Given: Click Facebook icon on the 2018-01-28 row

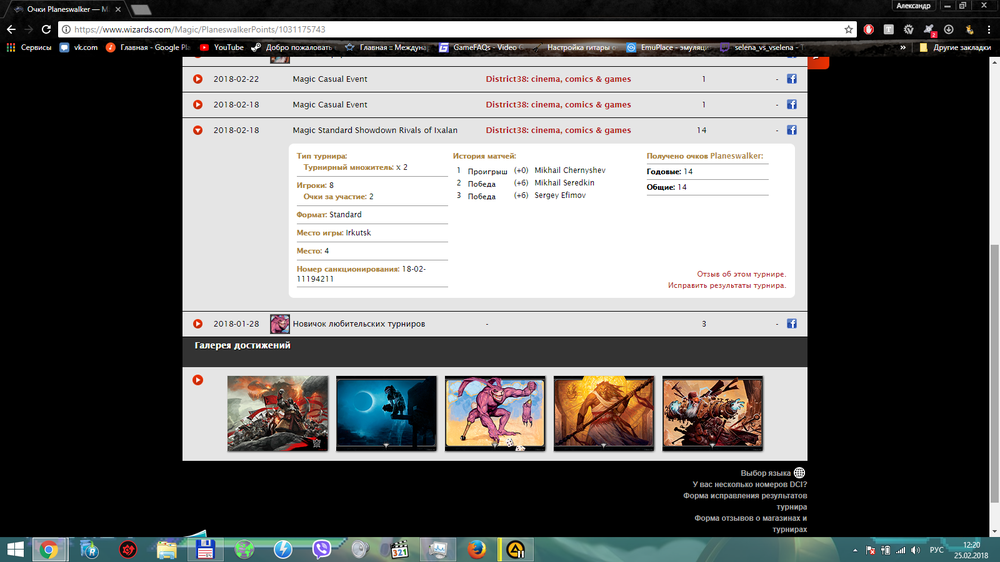Looking at the screenshot, I should click(791, 324).
